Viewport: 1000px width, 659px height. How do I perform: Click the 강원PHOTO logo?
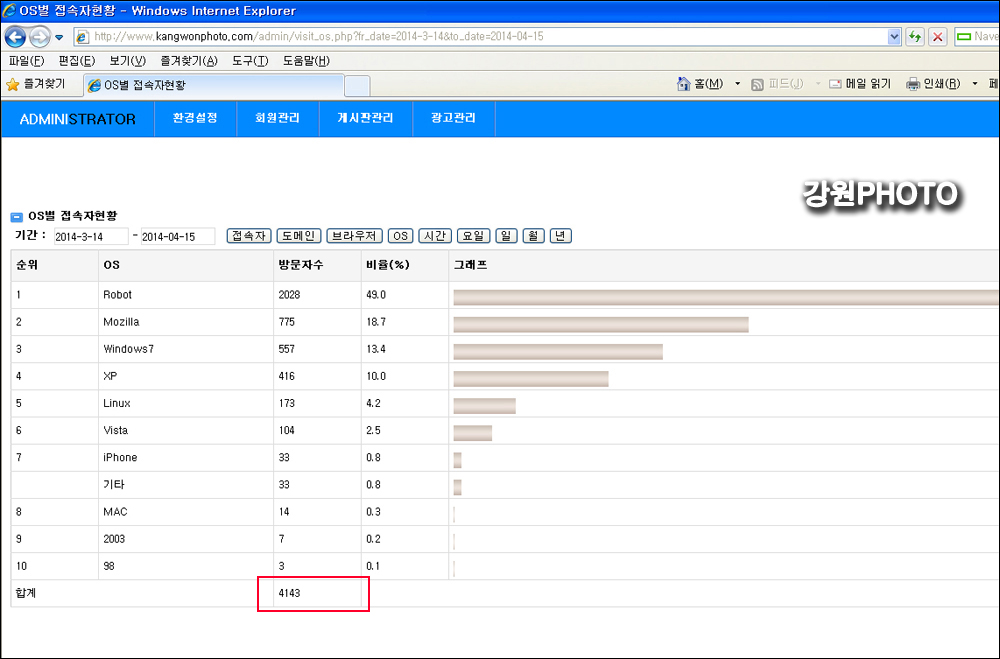(x=881, y=195)
